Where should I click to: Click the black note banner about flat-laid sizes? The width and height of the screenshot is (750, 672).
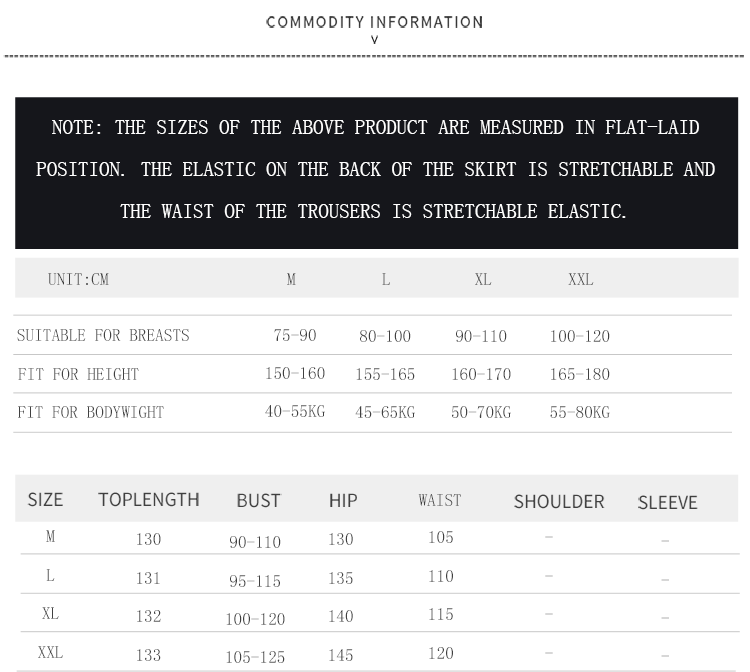(375, 170)
